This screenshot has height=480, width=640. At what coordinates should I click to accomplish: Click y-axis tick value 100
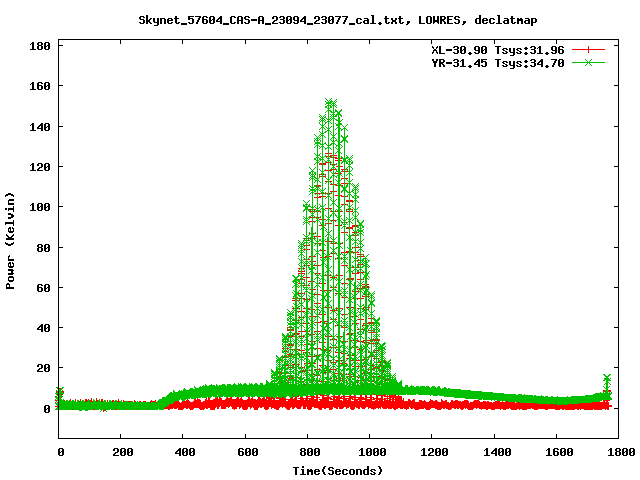[40, 207]
